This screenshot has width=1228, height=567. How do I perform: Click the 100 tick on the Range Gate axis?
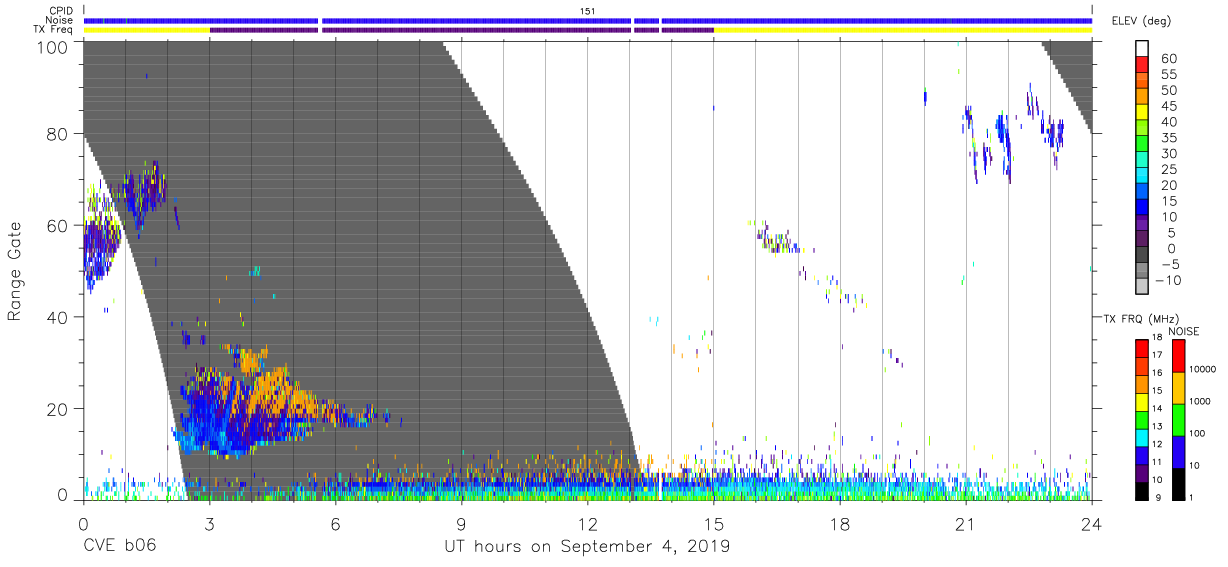point(52,46)
